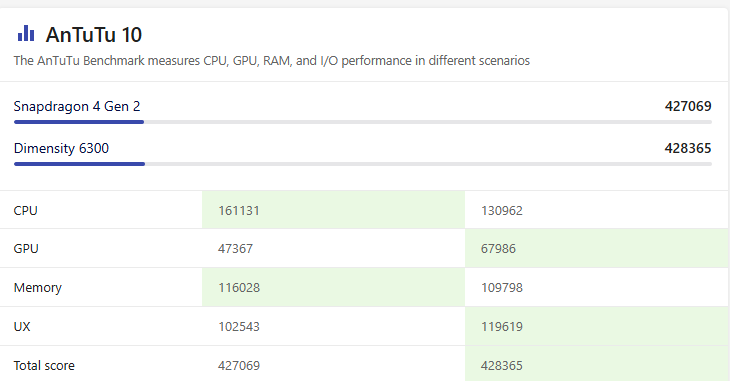Click the AnTuTu benchmark description text
730x381 pixels.
pos(272,61)
